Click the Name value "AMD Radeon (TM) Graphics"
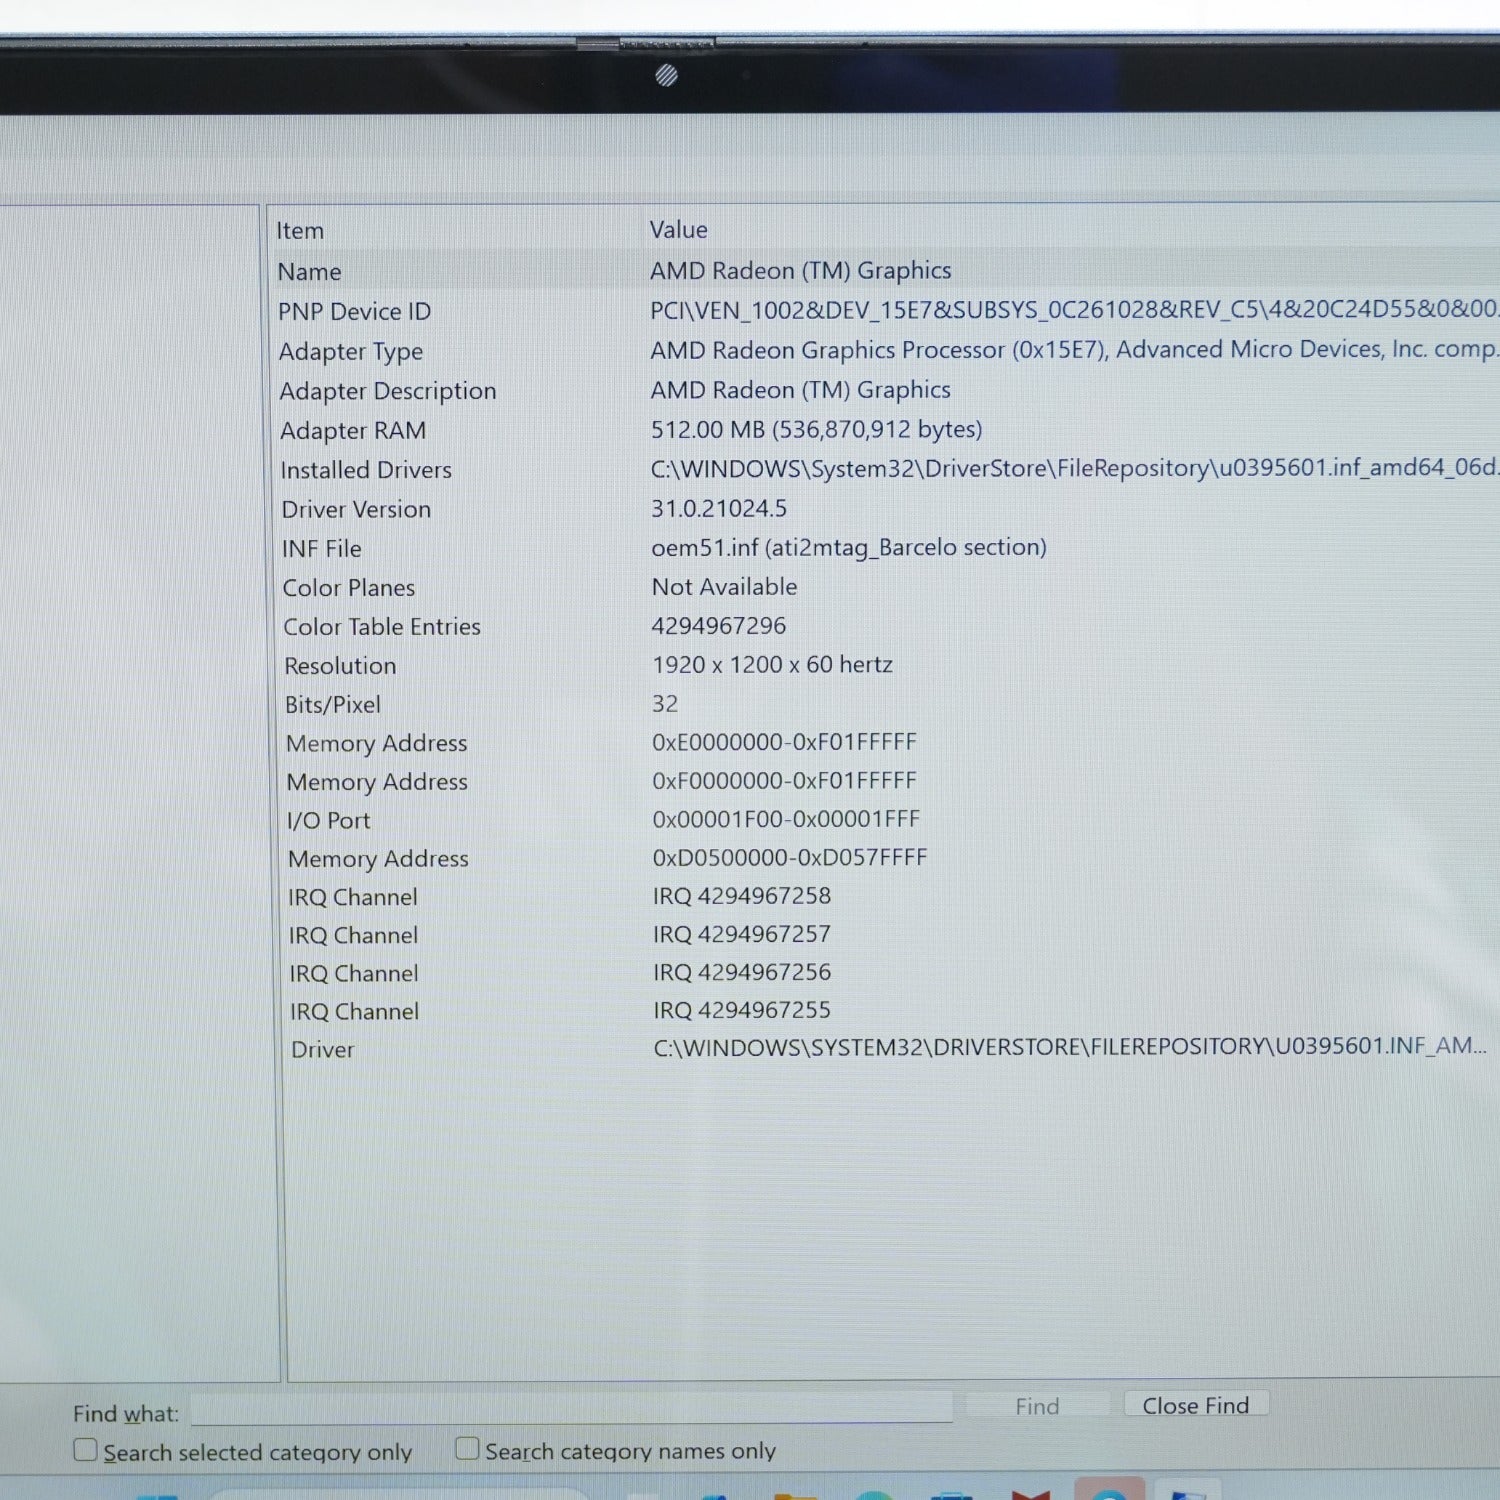 point(801,271)
